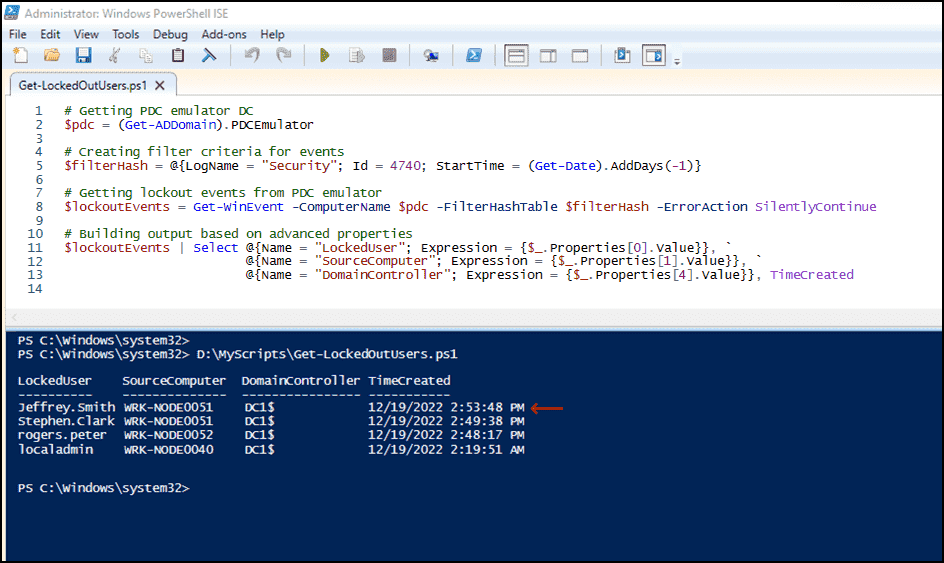Screen dimensions: 944x563
Task: Open a script with the folder icon
Action: coord(52,56)
